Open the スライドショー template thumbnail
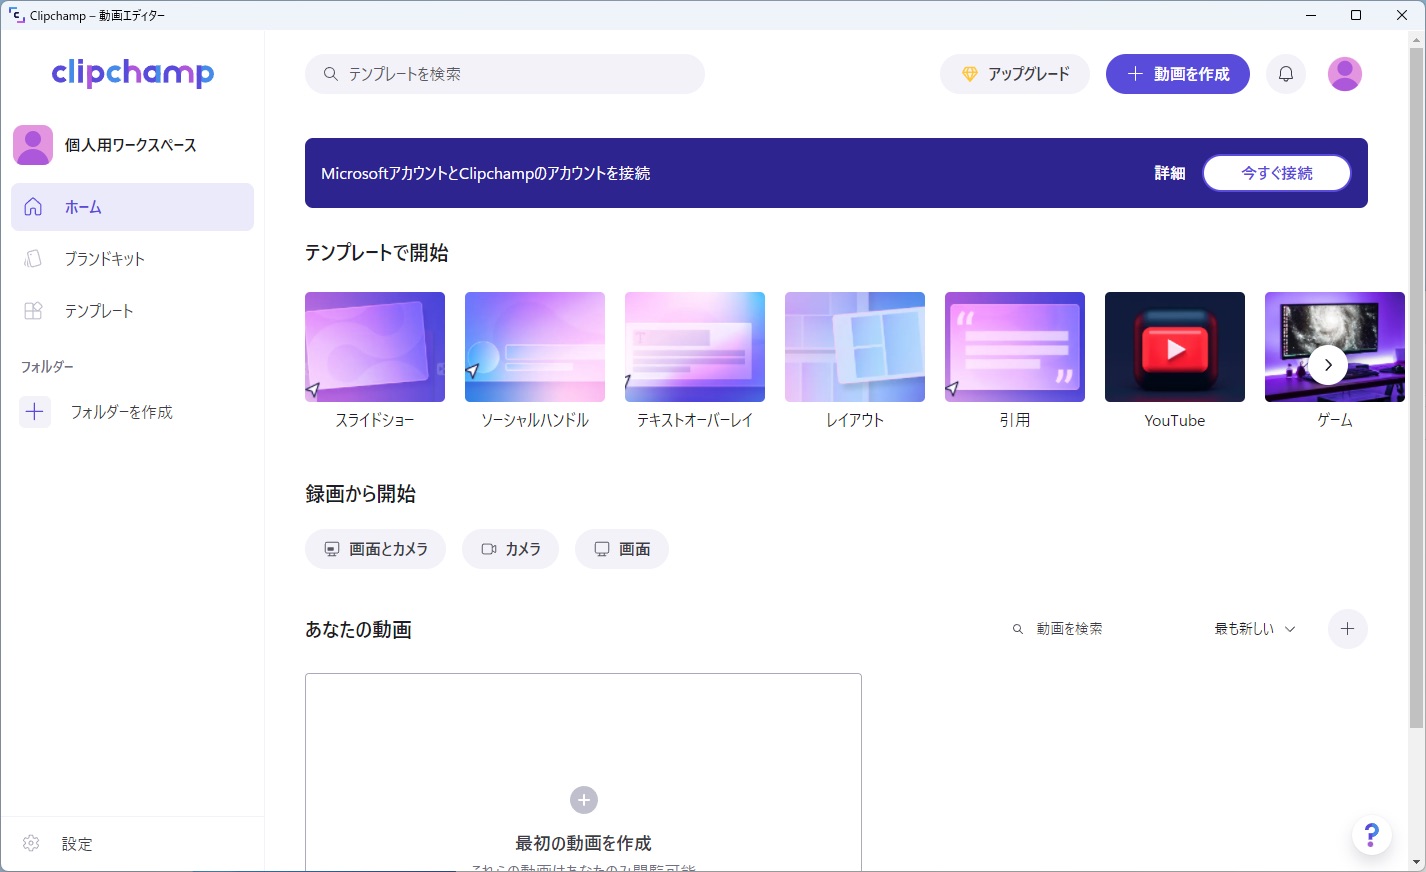 click(375, 347)
